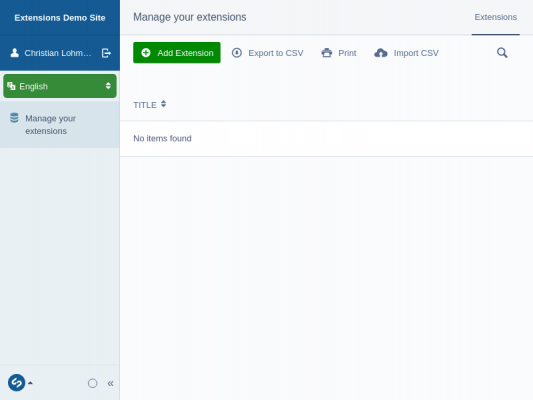Open the English language dropdown

point(60,86)
